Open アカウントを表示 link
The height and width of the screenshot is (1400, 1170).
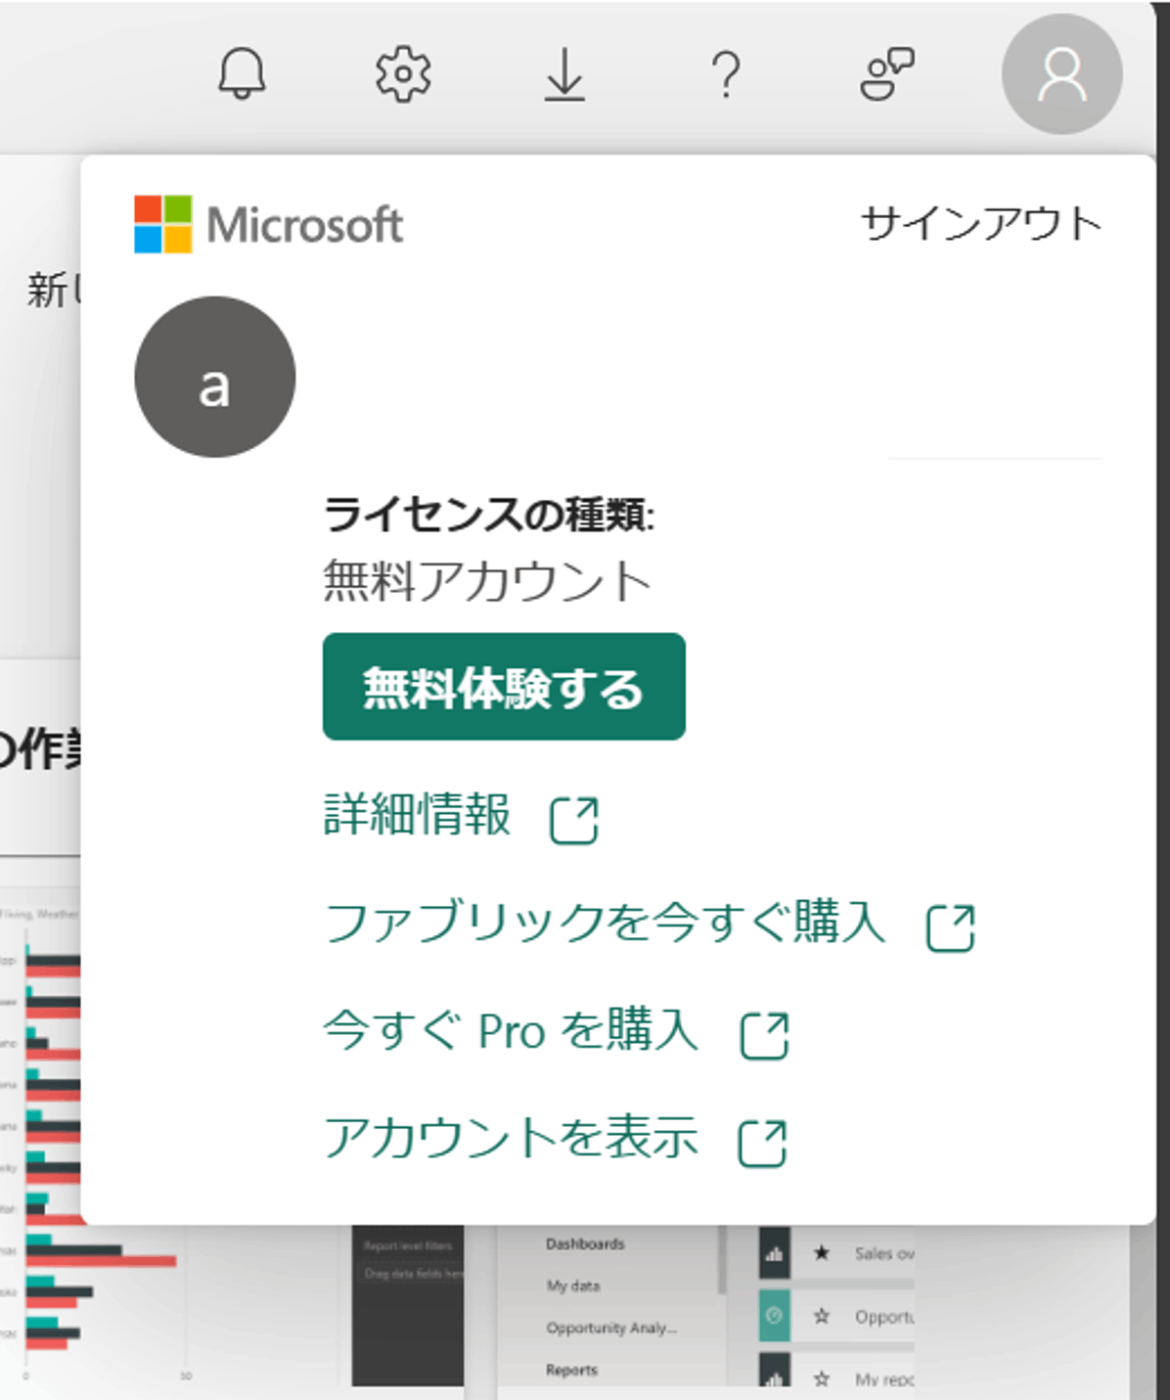(511, 1137)
